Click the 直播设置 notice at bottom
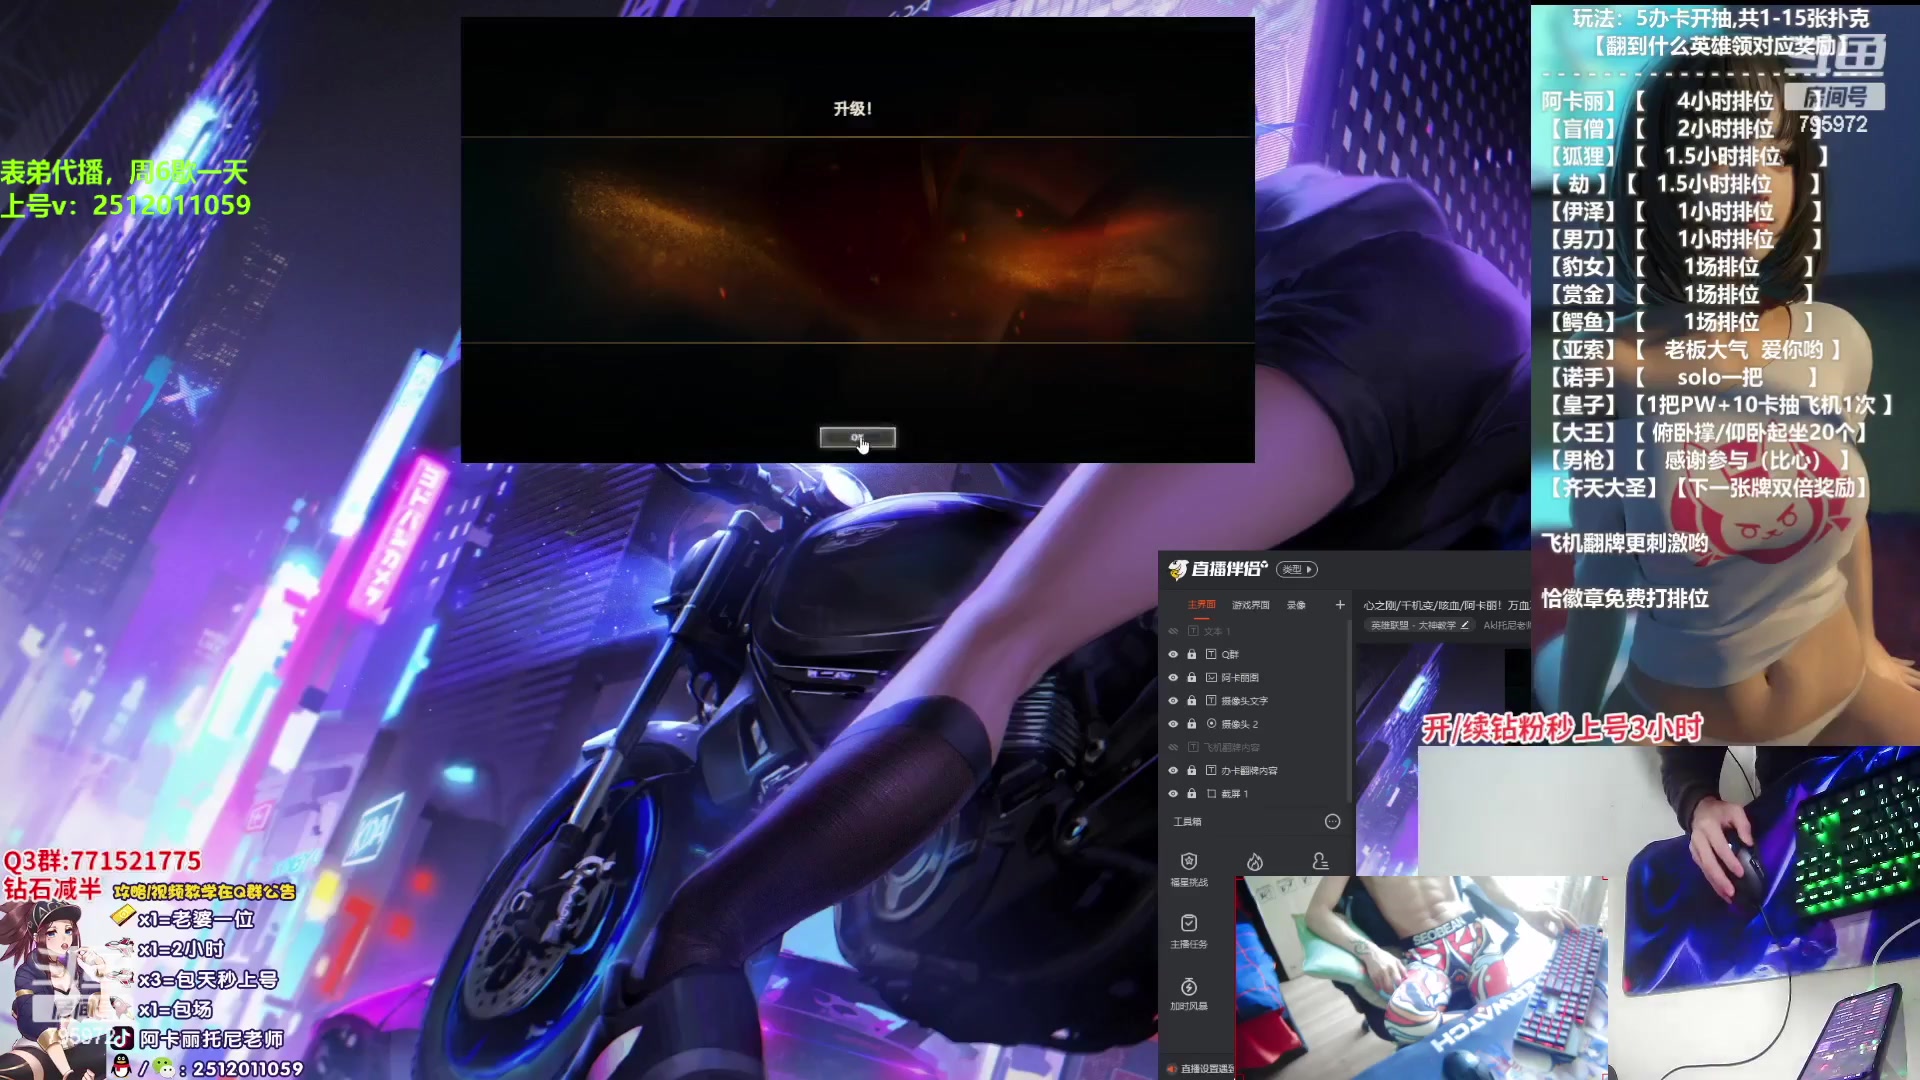Image resolution: width=1920 pixels, height=1080 pixels. click(1206, 1069)
